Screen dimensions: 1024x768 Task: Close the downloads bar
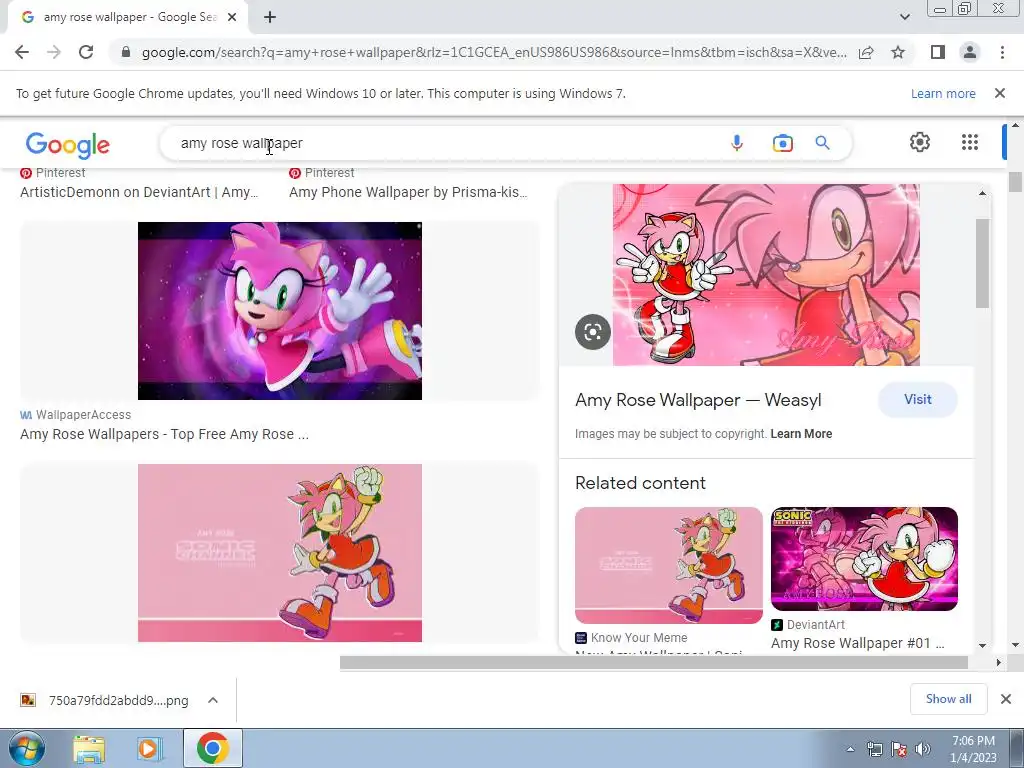click(x=1006, y=699)
